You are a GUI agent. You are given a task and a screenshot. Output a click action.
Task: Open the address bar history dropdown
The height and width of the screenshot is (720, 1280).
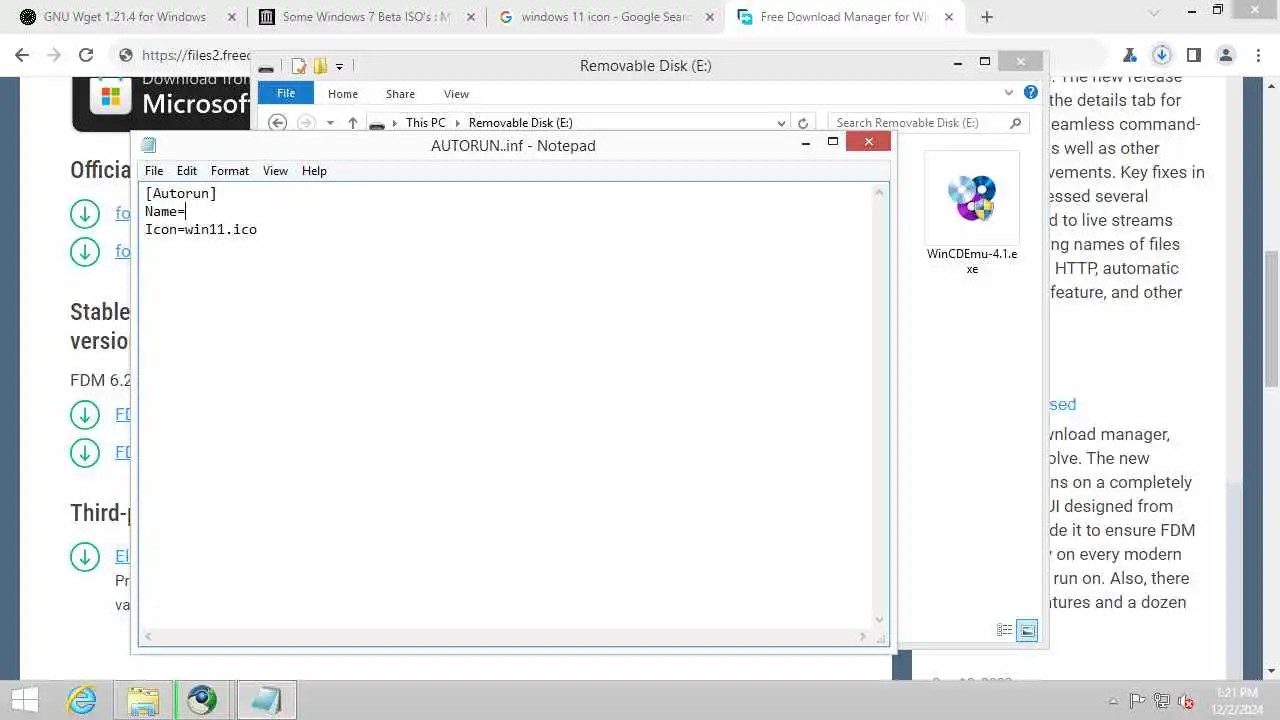[x=782, y=123]
